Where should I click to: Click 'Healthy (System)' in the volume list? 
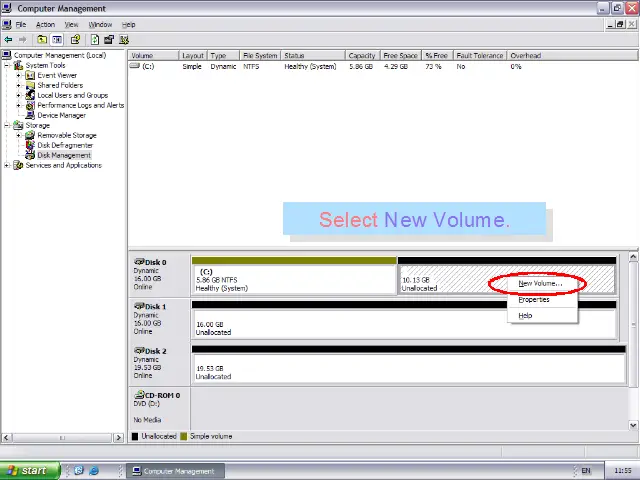click(310, 66)
